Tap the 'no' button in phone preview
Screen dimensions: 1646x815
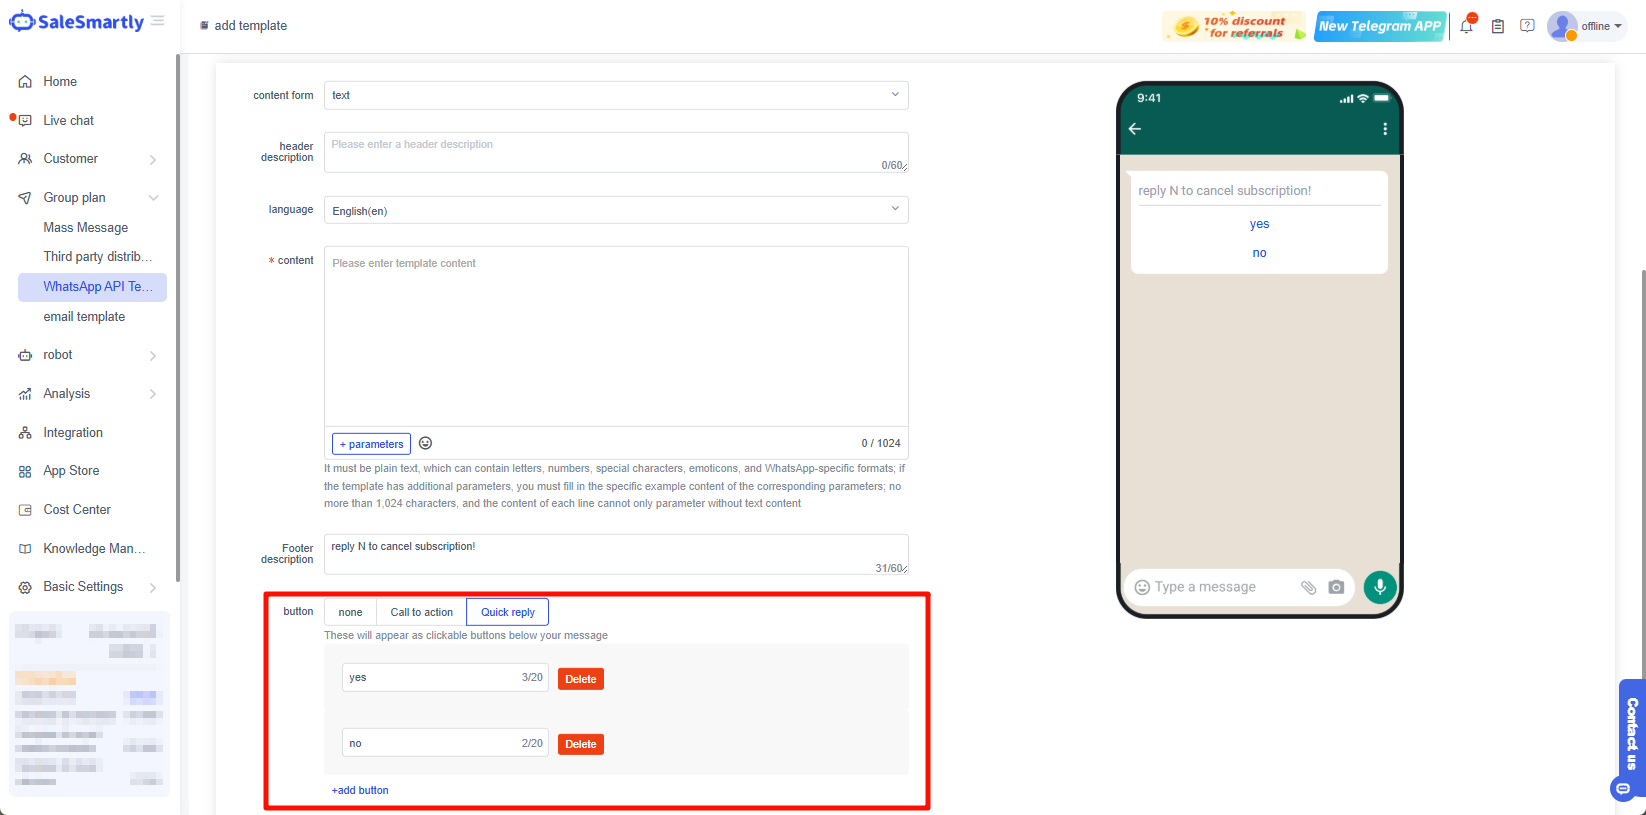click(1259, 253)
